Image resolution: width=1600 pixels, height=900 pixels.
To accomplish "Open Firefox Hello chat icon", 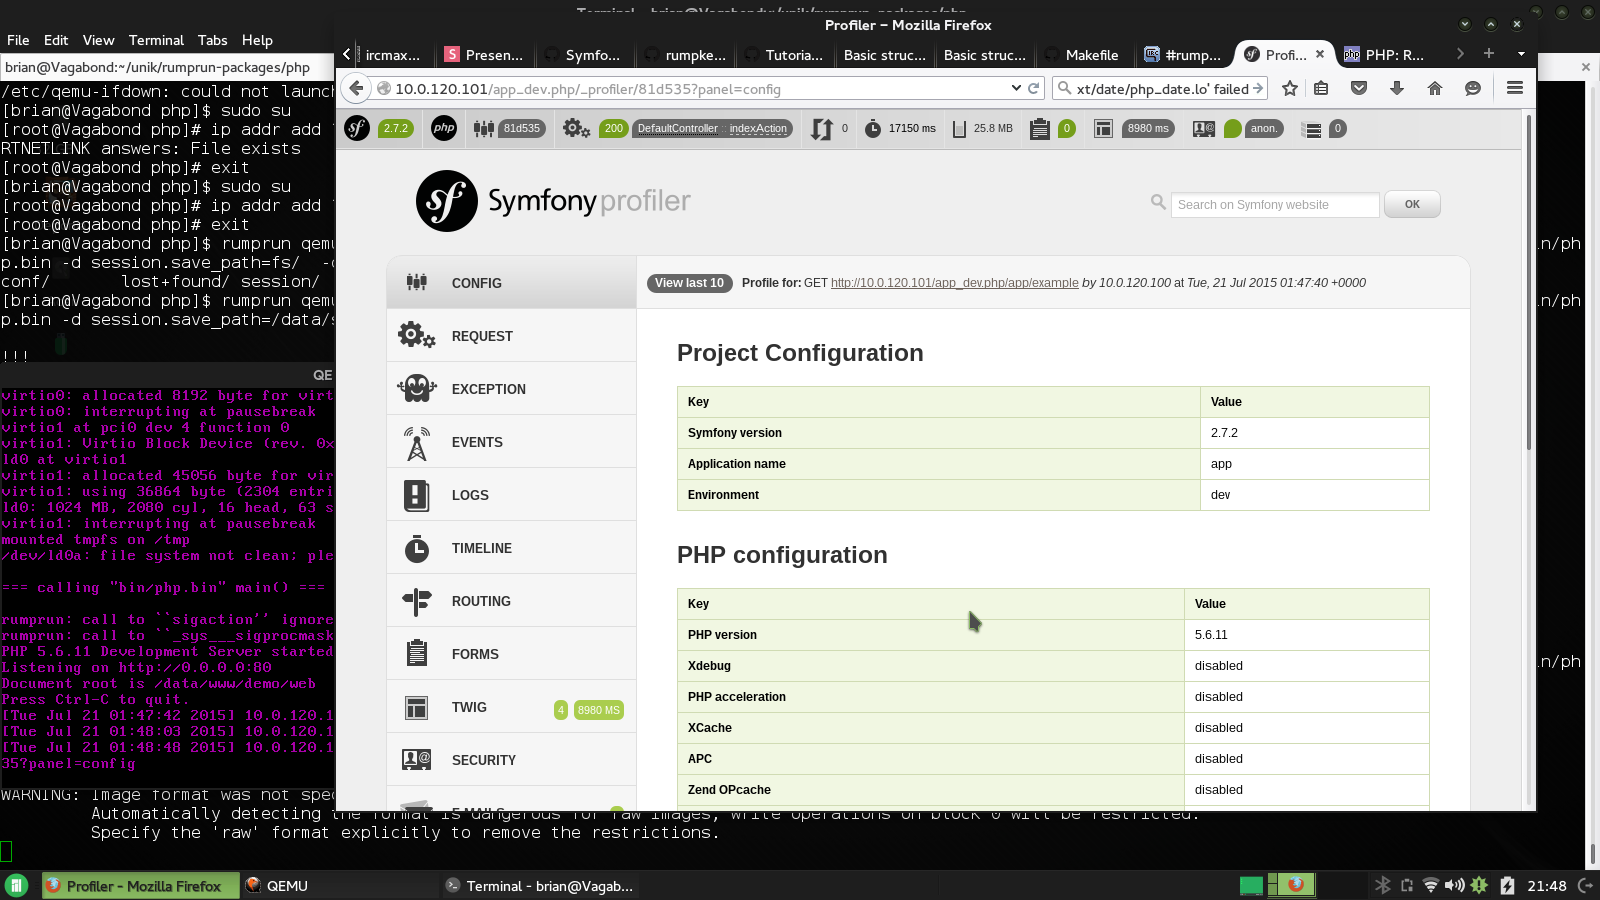I will [1473, 88].
